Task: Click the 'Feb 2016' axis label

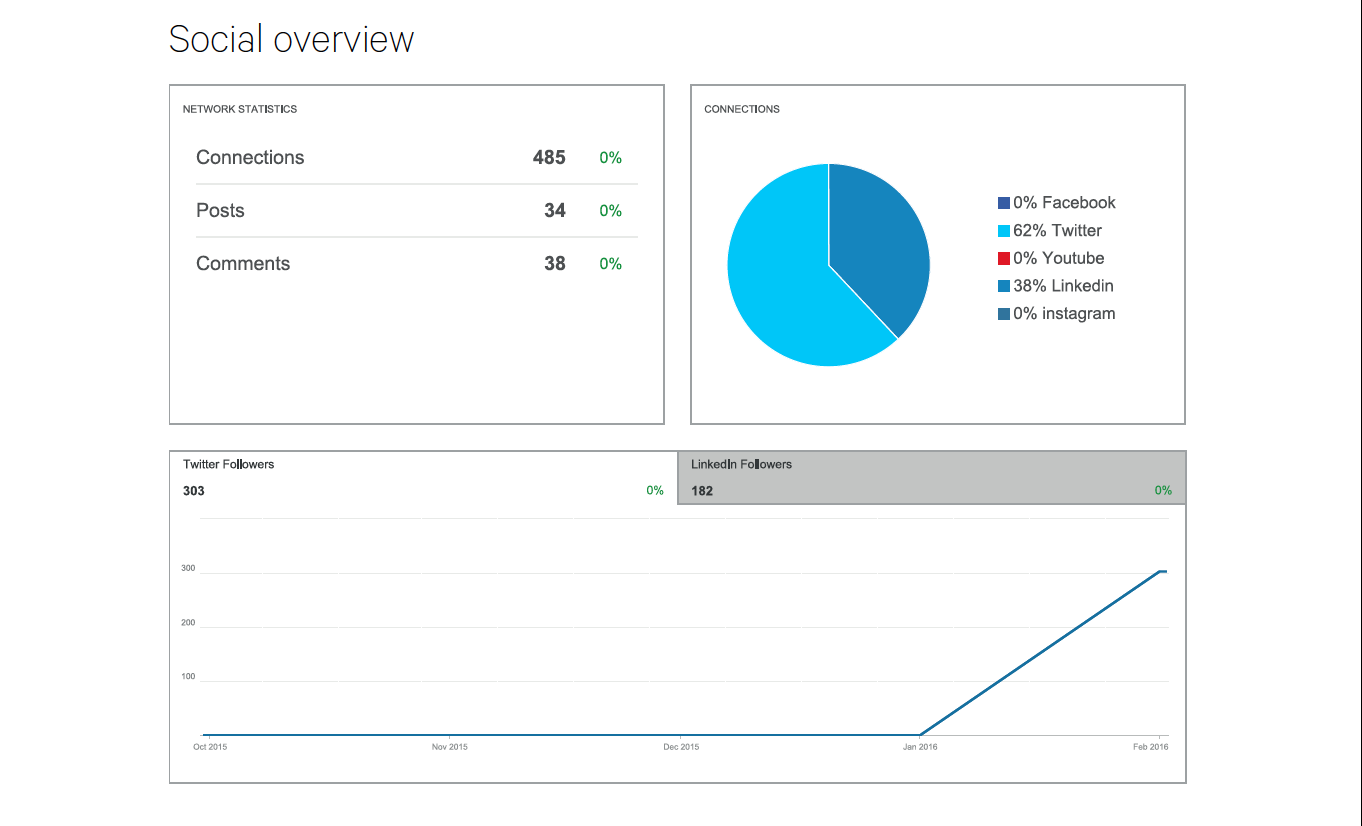Action: click(1151, 747)
